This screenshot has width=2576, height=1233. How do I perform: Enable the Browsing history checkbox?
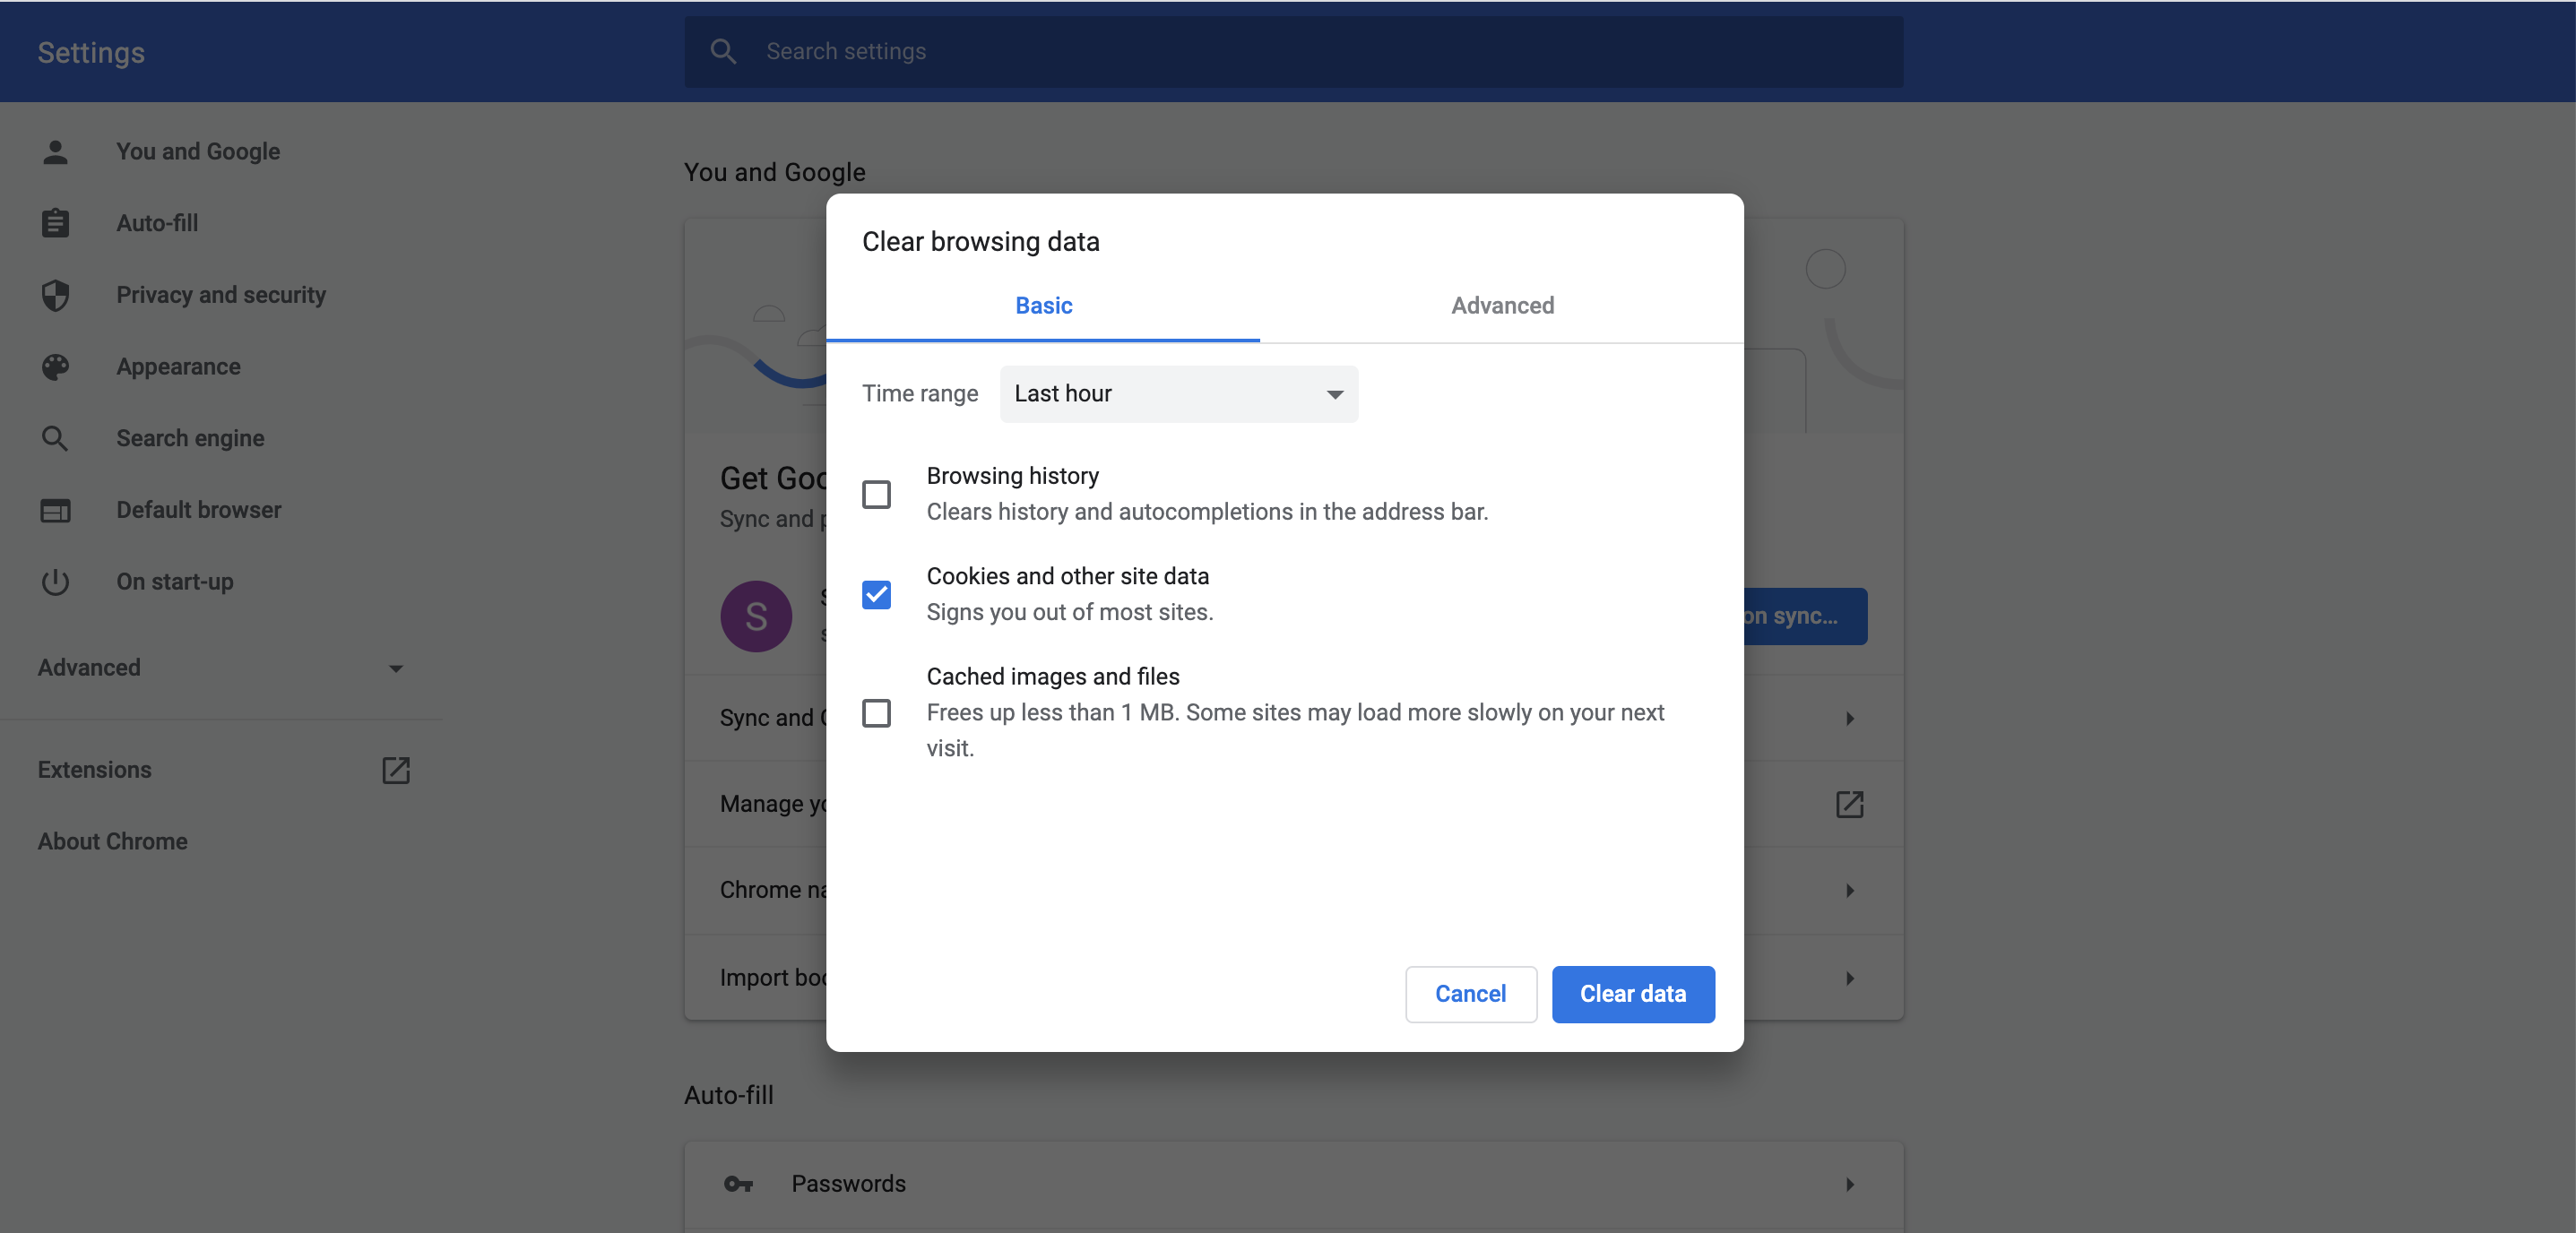[876, 494]
